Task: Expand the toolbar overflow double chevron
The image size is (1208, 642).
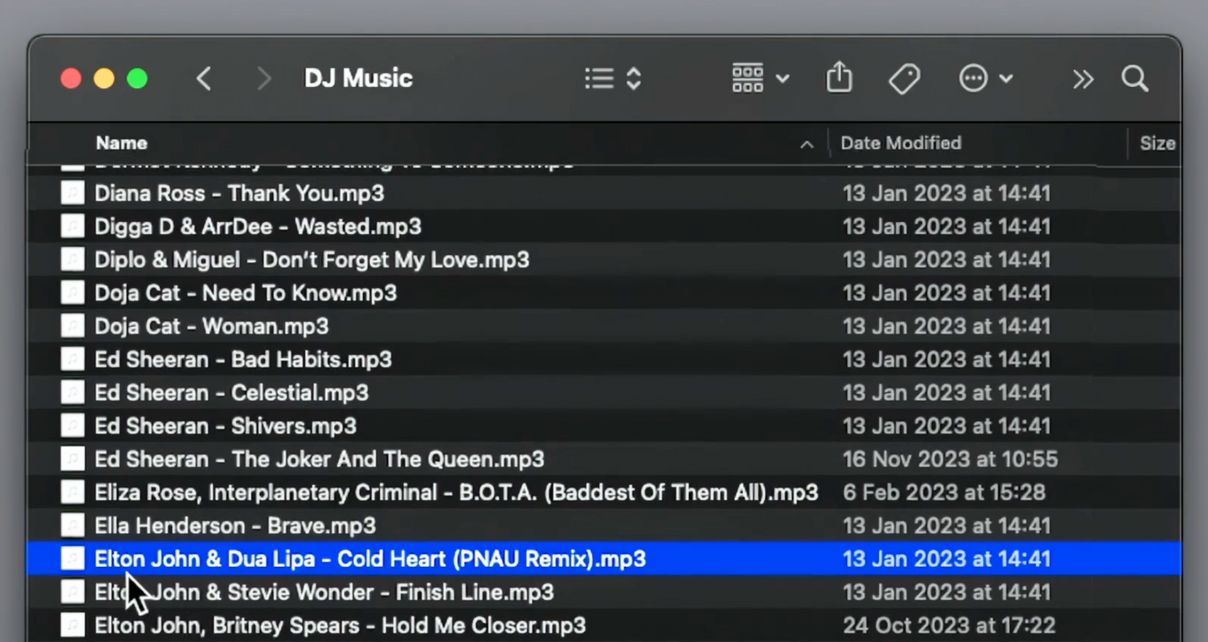Action: click(1083, 79)
